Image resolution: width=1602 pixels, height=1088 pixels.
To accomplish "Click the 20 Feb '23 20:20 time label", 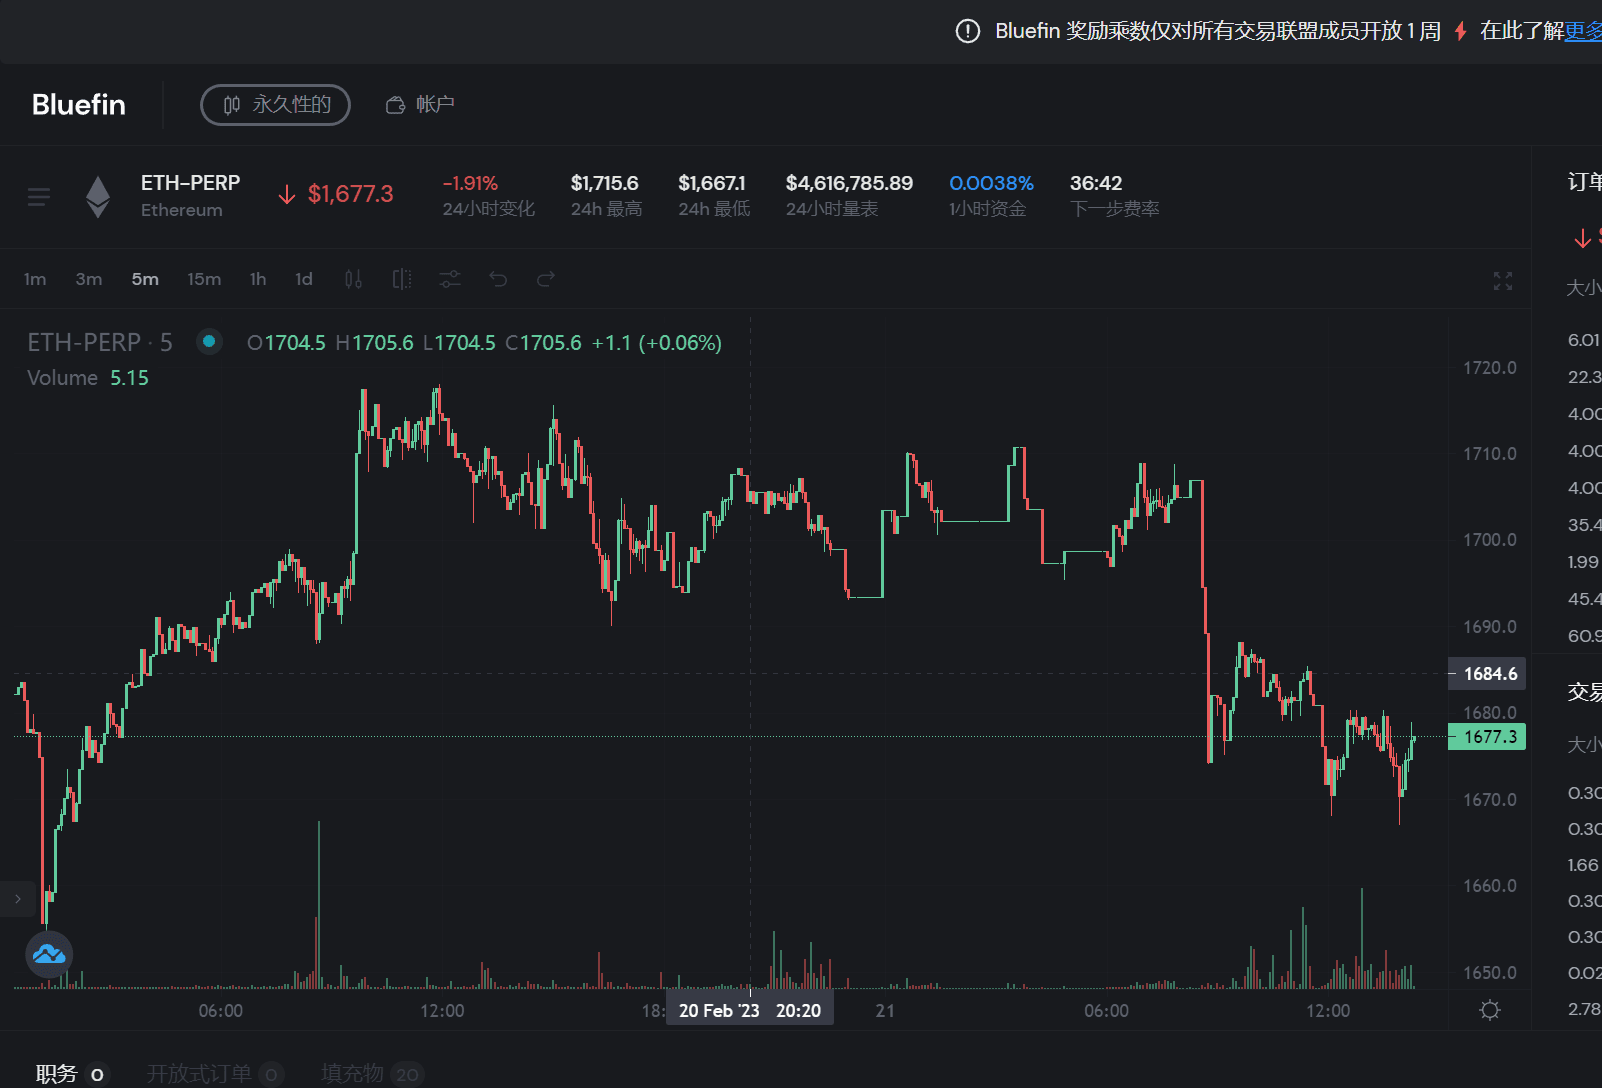I will [750, 1010].
